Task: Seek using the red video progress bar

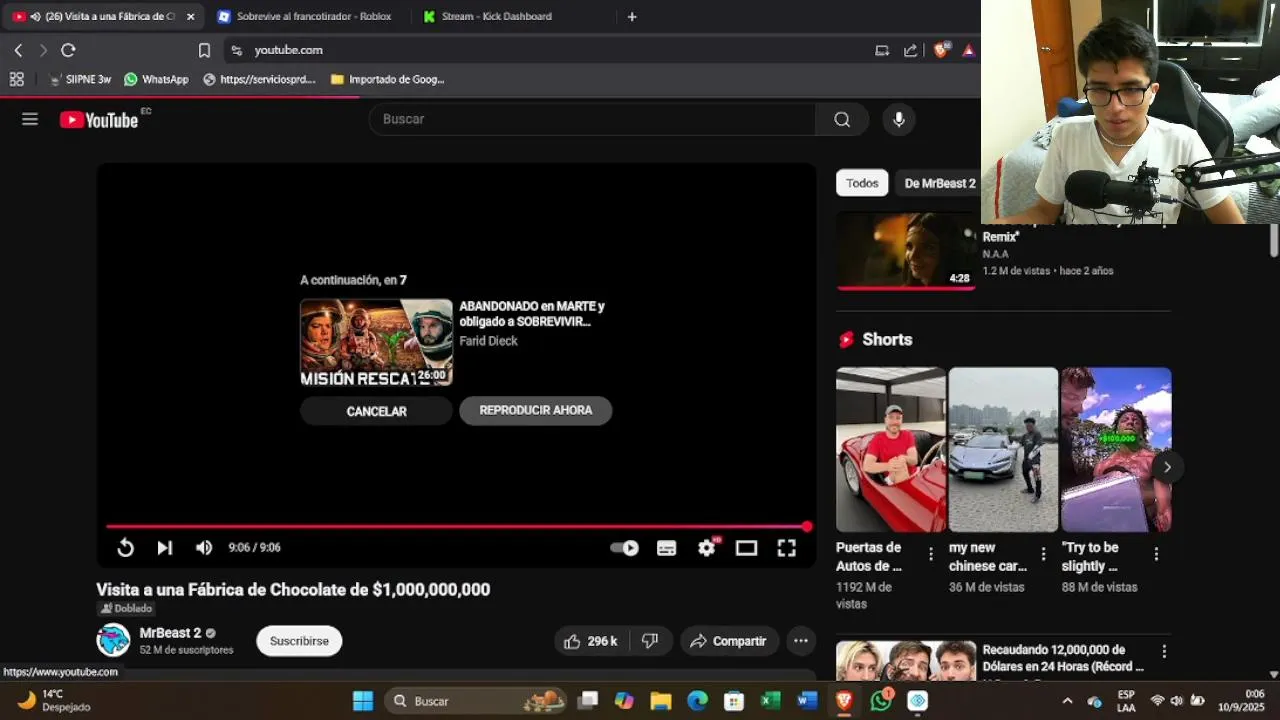Action: [x=456, y=526]
